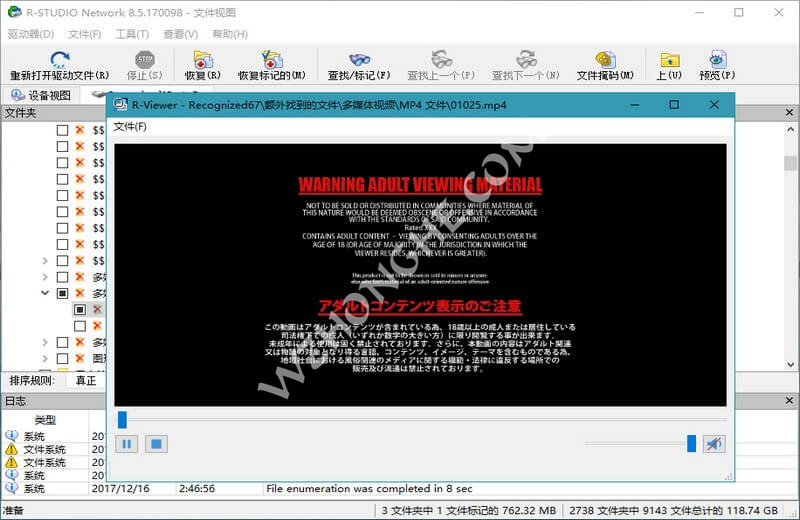800x520 pixels.
Task: Switch to the 设备视图 tab
Action: coord(40,96)
